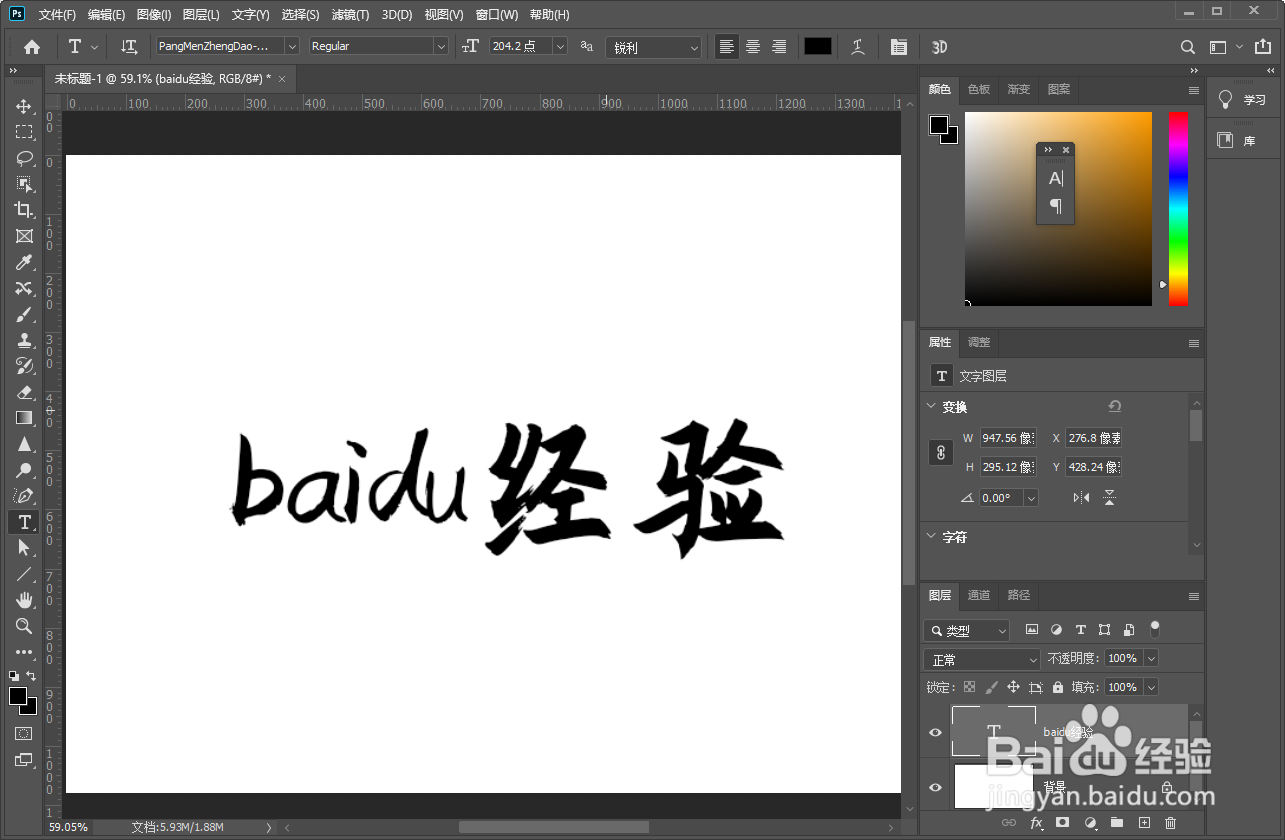Toggle layer filter on/off switch
The image size is (1285, 840).
click(1155, 630)
